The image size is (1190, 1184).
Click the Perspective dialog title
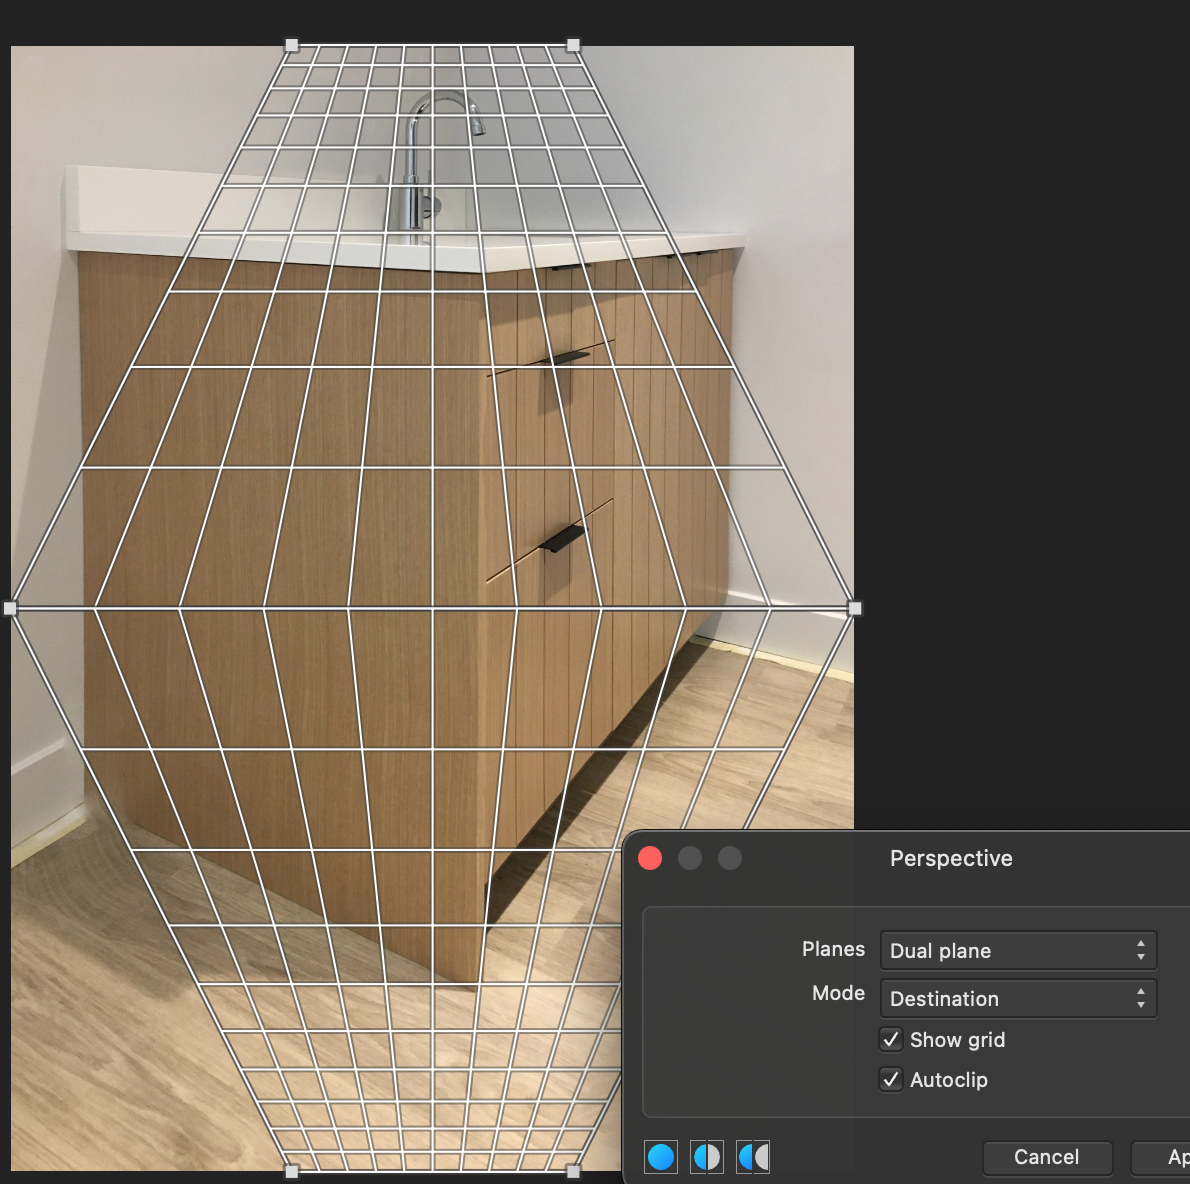(x=951, y=858)
